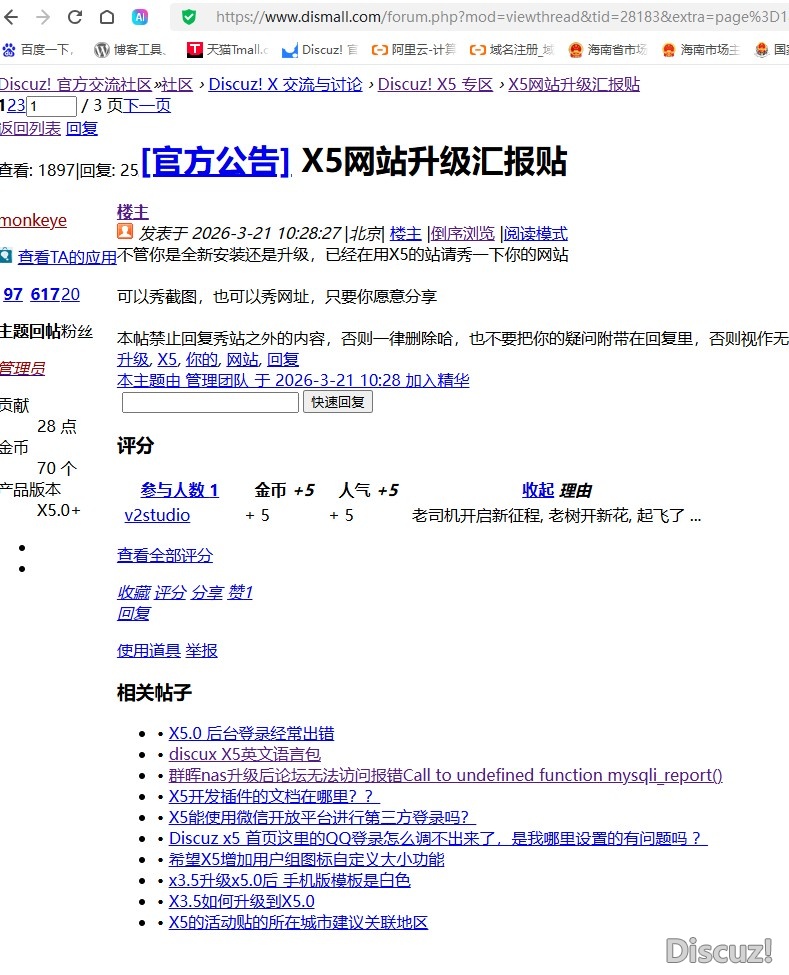Open discux X5英文语言包 thread
This screenshot has width=789, height=975.
pos(245,755)
